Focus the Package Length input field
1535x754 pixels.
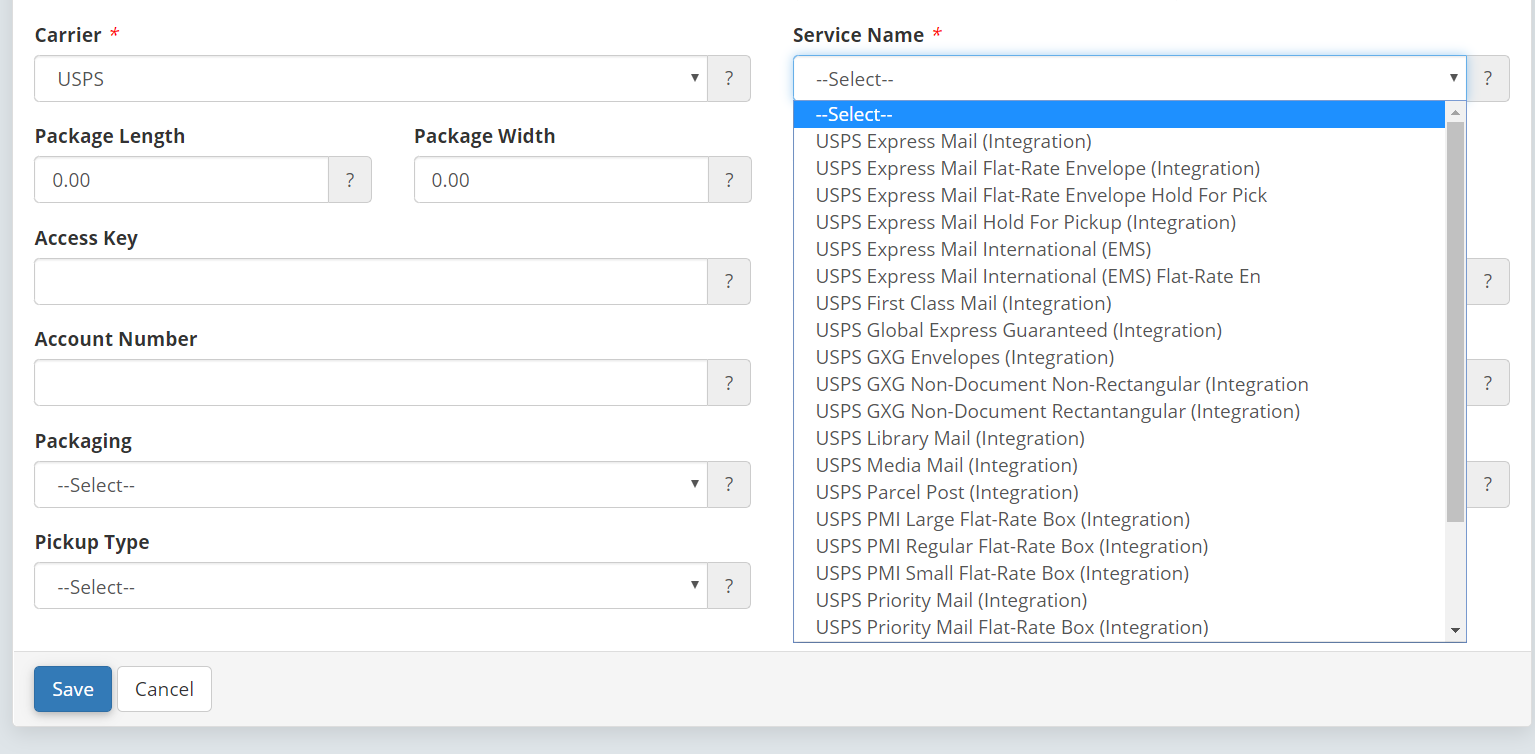tap(181, 180)
